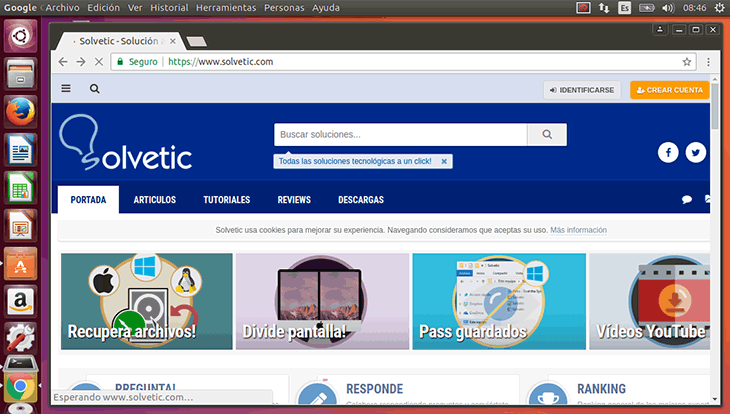Image resolution: width=730 pixels, height=414 pixels.
Task: Open Amazon launcher icon
Action: pos(20,301)
